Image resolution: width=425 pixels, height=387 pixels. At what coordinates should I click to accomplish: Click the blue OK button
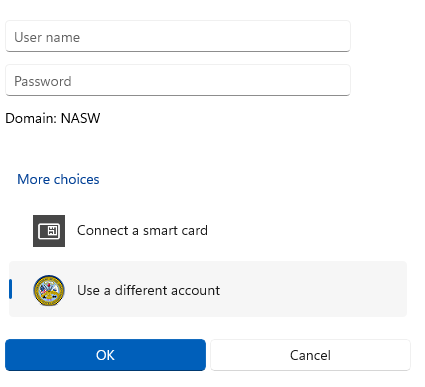pyautogui.click(x=105, y=355)
